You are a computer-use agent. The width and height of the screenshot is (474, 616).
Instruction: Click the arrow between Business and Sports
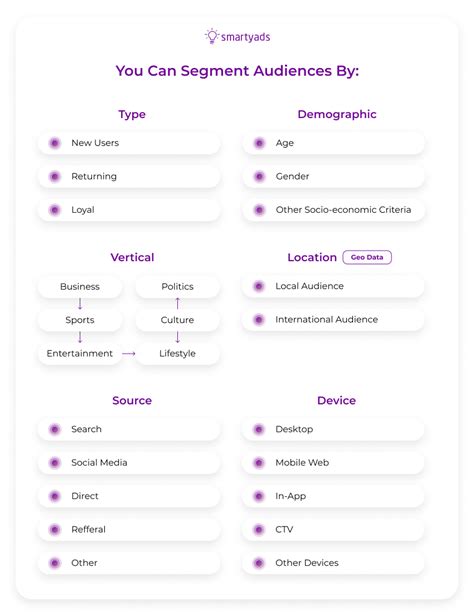pyautogui.click(x=80, y=303)
